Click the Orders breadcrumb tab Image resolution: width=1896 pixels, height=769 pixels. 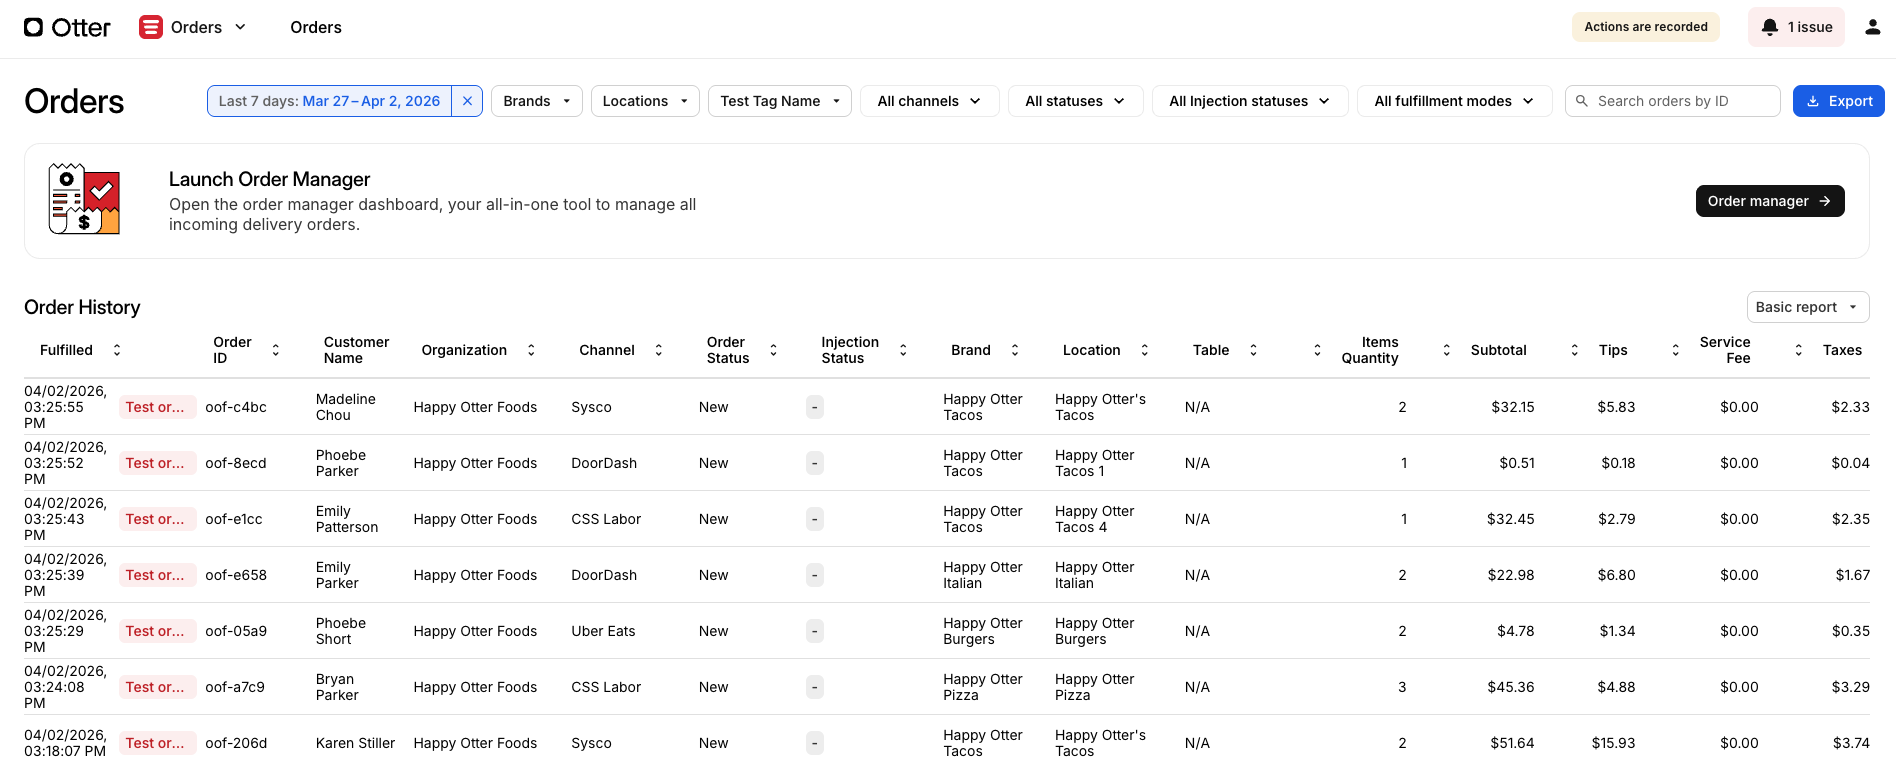point(316,27)
